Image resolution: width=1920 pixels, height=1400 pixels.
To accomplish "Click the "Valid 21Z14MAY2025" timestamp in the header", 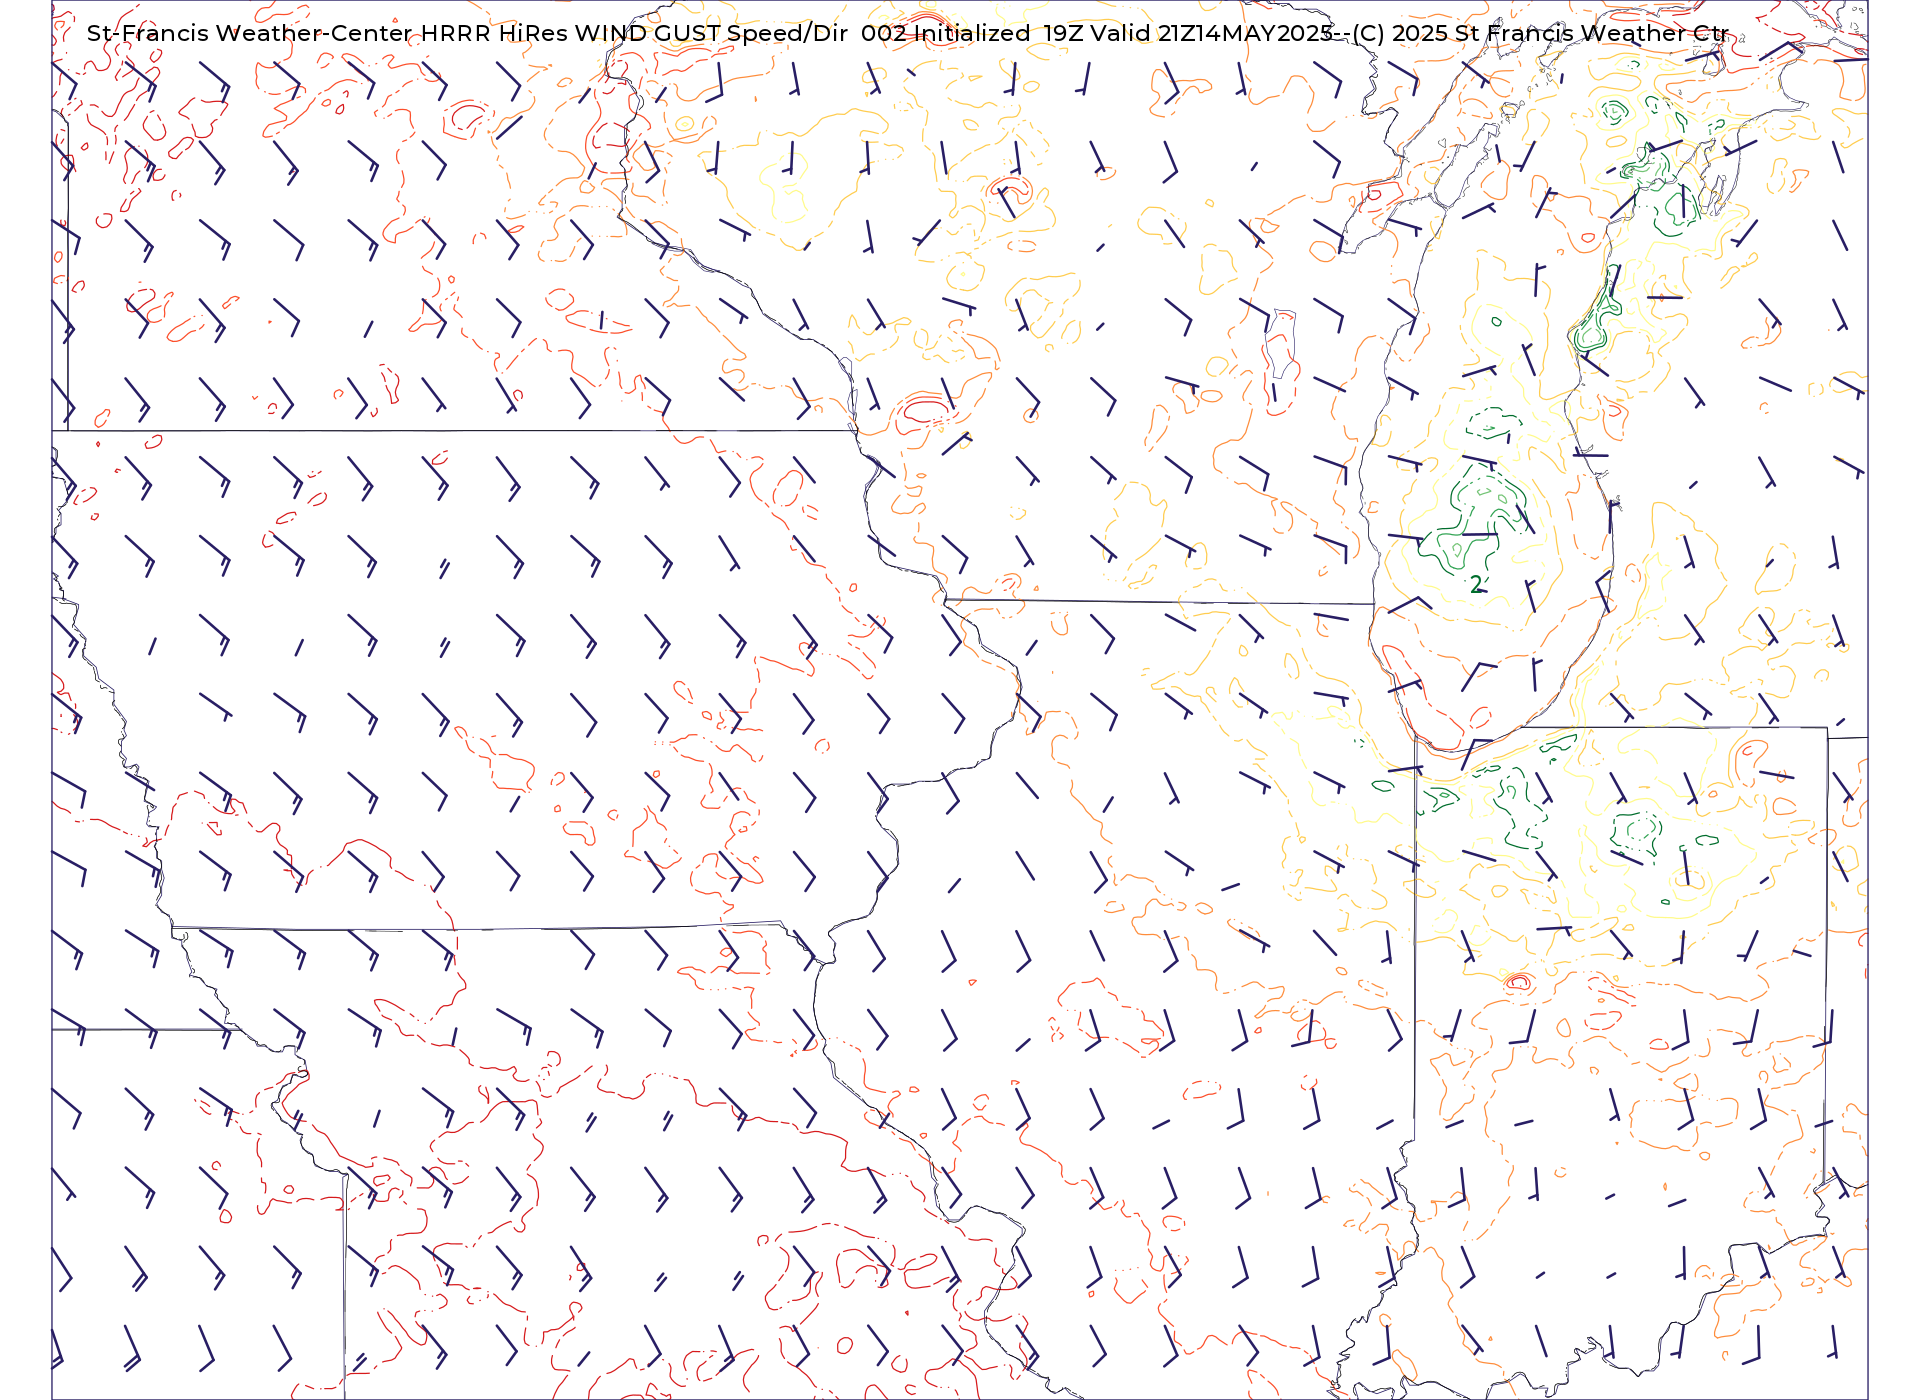I will [1212, 33].
